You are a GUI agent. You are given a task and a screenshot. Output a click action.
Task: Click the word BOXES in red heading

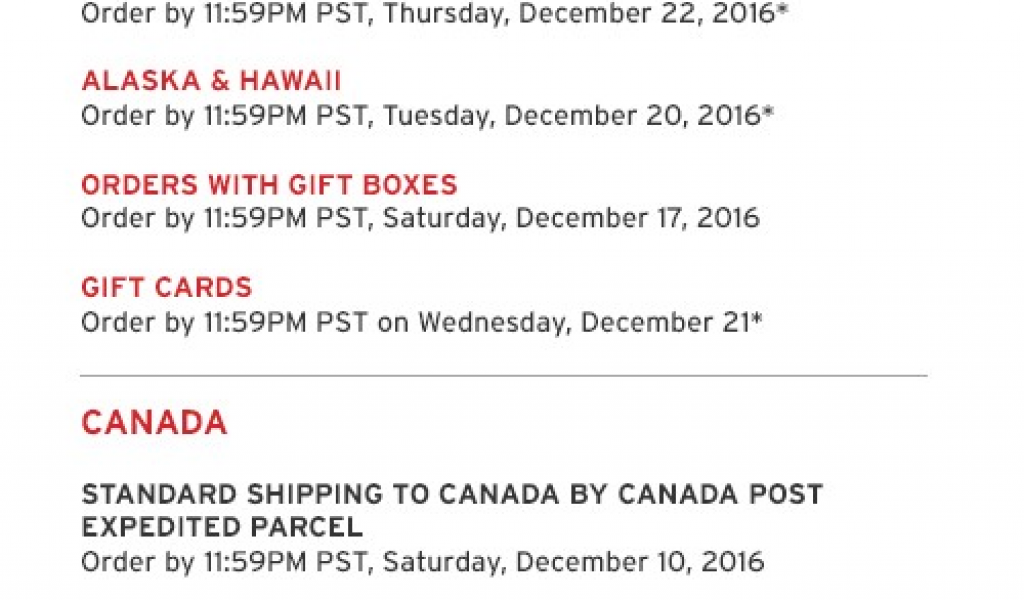coord(409,185)
